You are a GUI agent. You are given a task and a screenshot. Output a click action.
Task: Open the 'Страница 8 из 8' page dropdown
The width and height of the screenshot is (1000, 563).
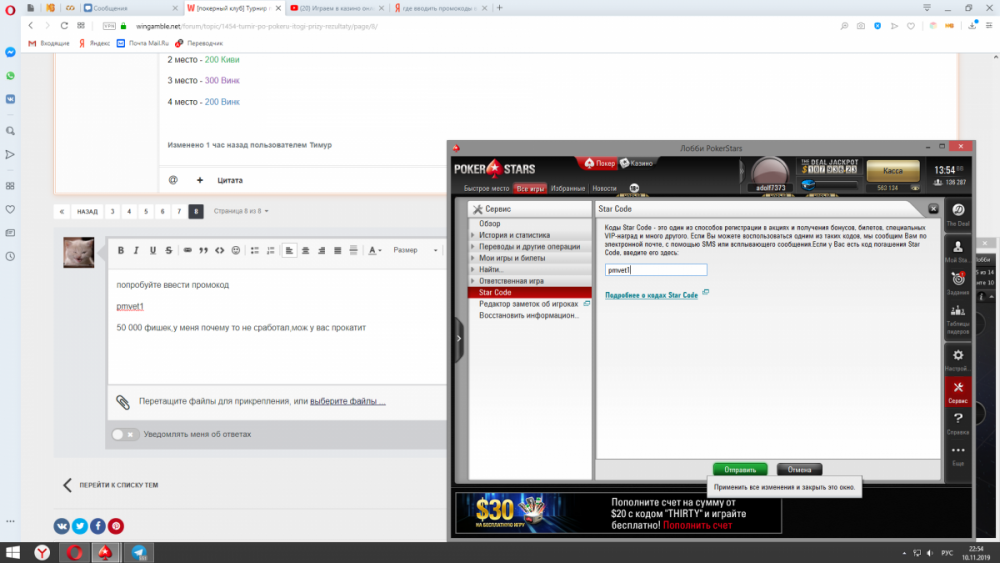(241, 211)
